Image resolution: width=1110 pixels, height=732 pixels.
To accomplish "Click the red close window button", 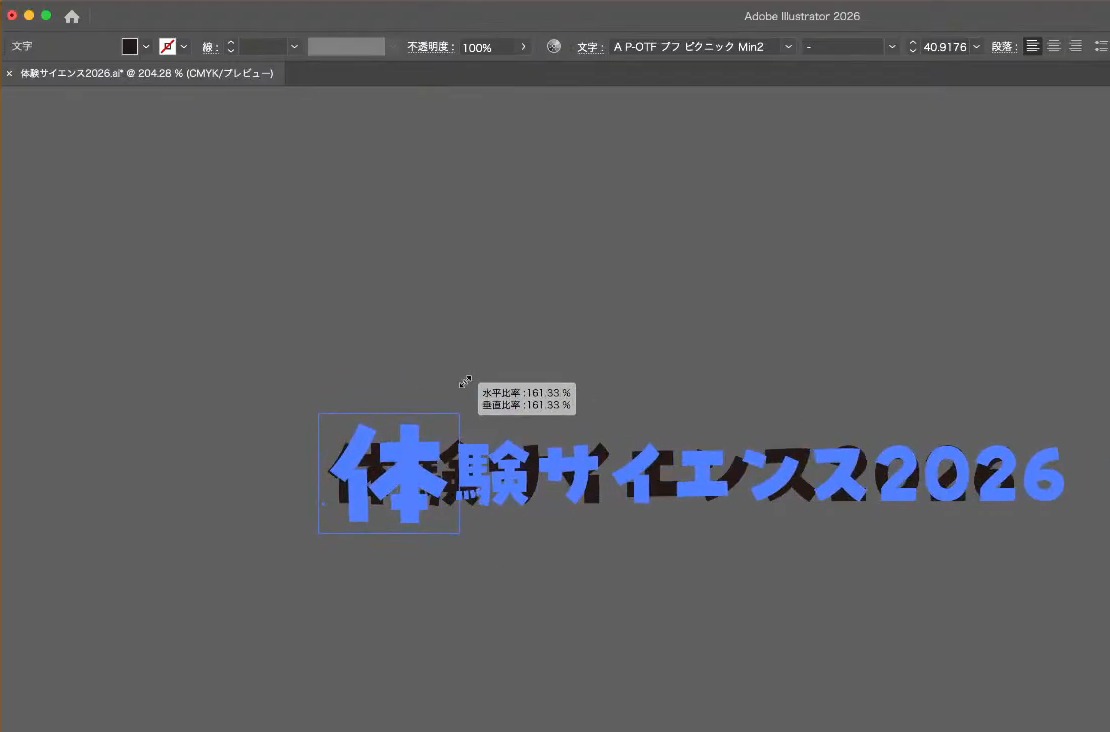I will point(12,15).
